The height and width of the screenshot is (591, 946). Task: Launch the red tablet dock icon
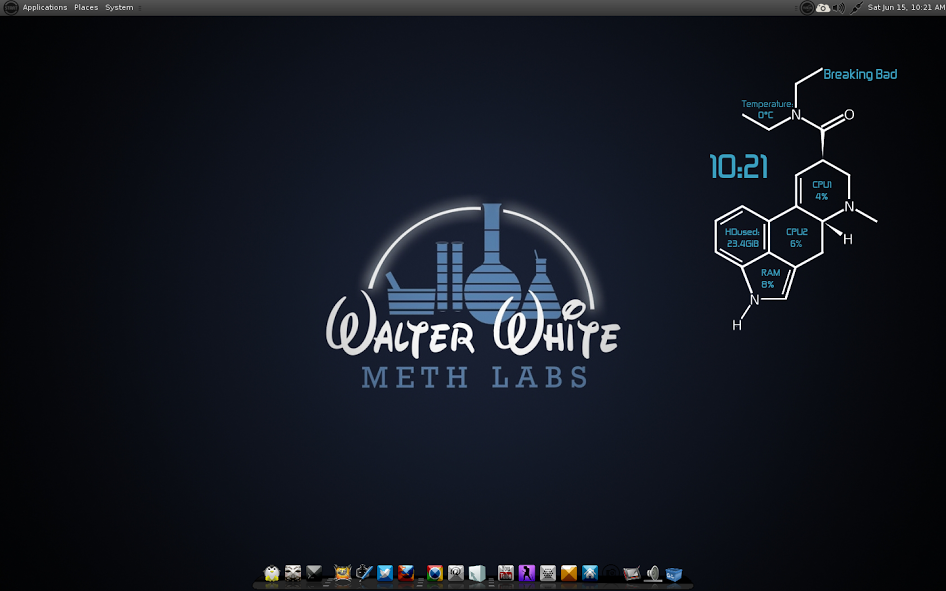(632, 572)
